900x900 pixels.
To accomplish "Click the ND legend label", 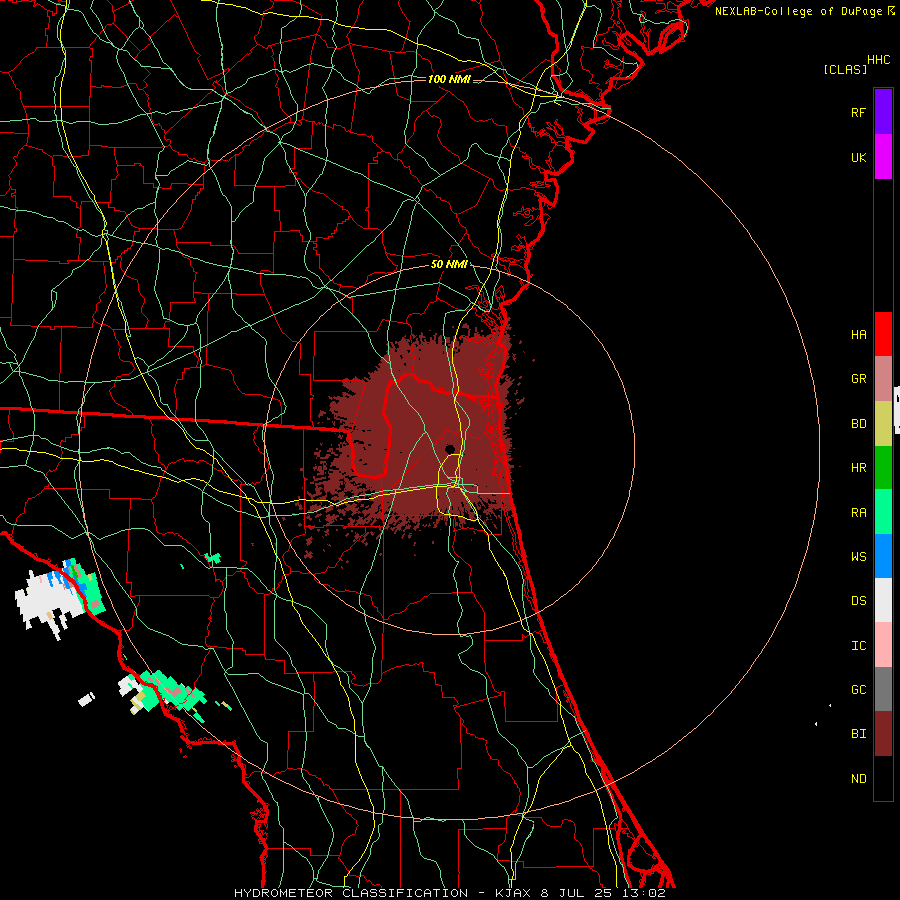I will click(x=859, y=779).
